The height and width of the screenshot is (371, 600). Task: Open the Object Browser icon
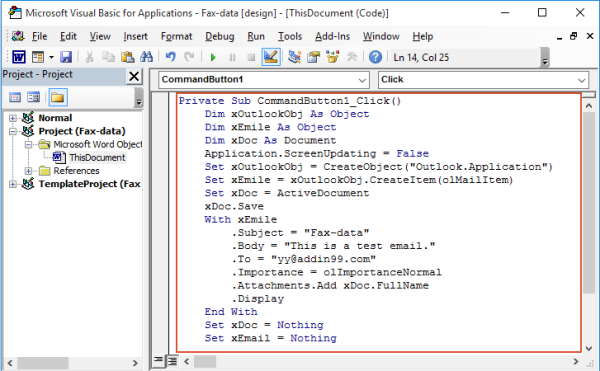333,57
